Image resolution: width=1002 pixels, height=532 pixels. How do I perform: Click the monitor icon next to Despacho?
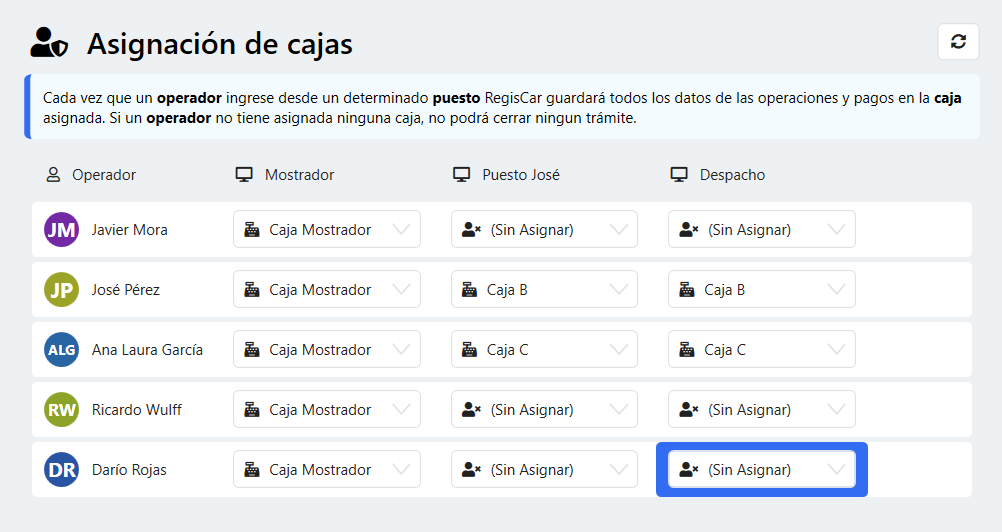click(679, 174)
